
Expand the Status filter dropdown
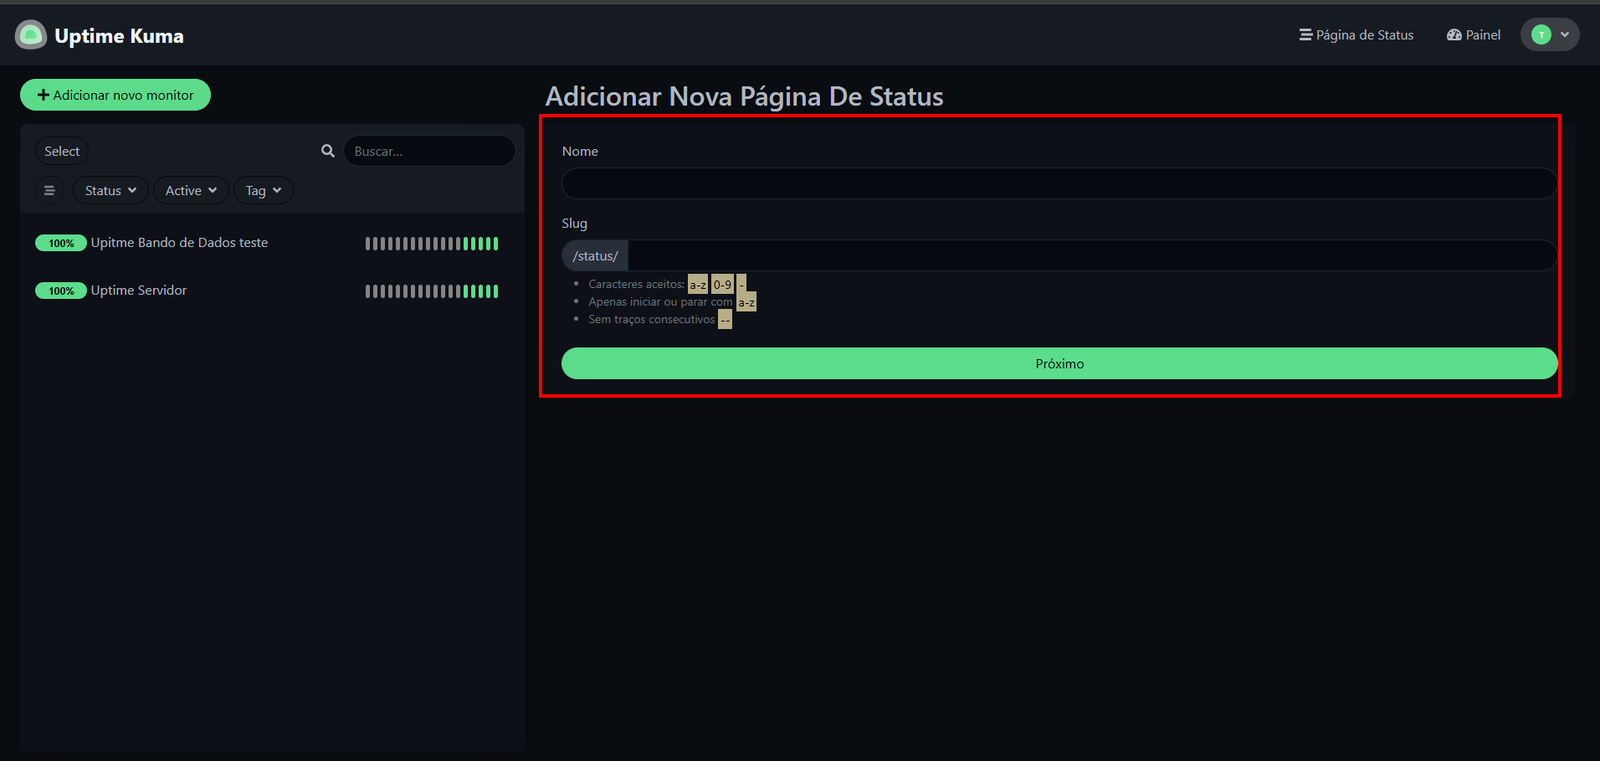coord(110,190)
